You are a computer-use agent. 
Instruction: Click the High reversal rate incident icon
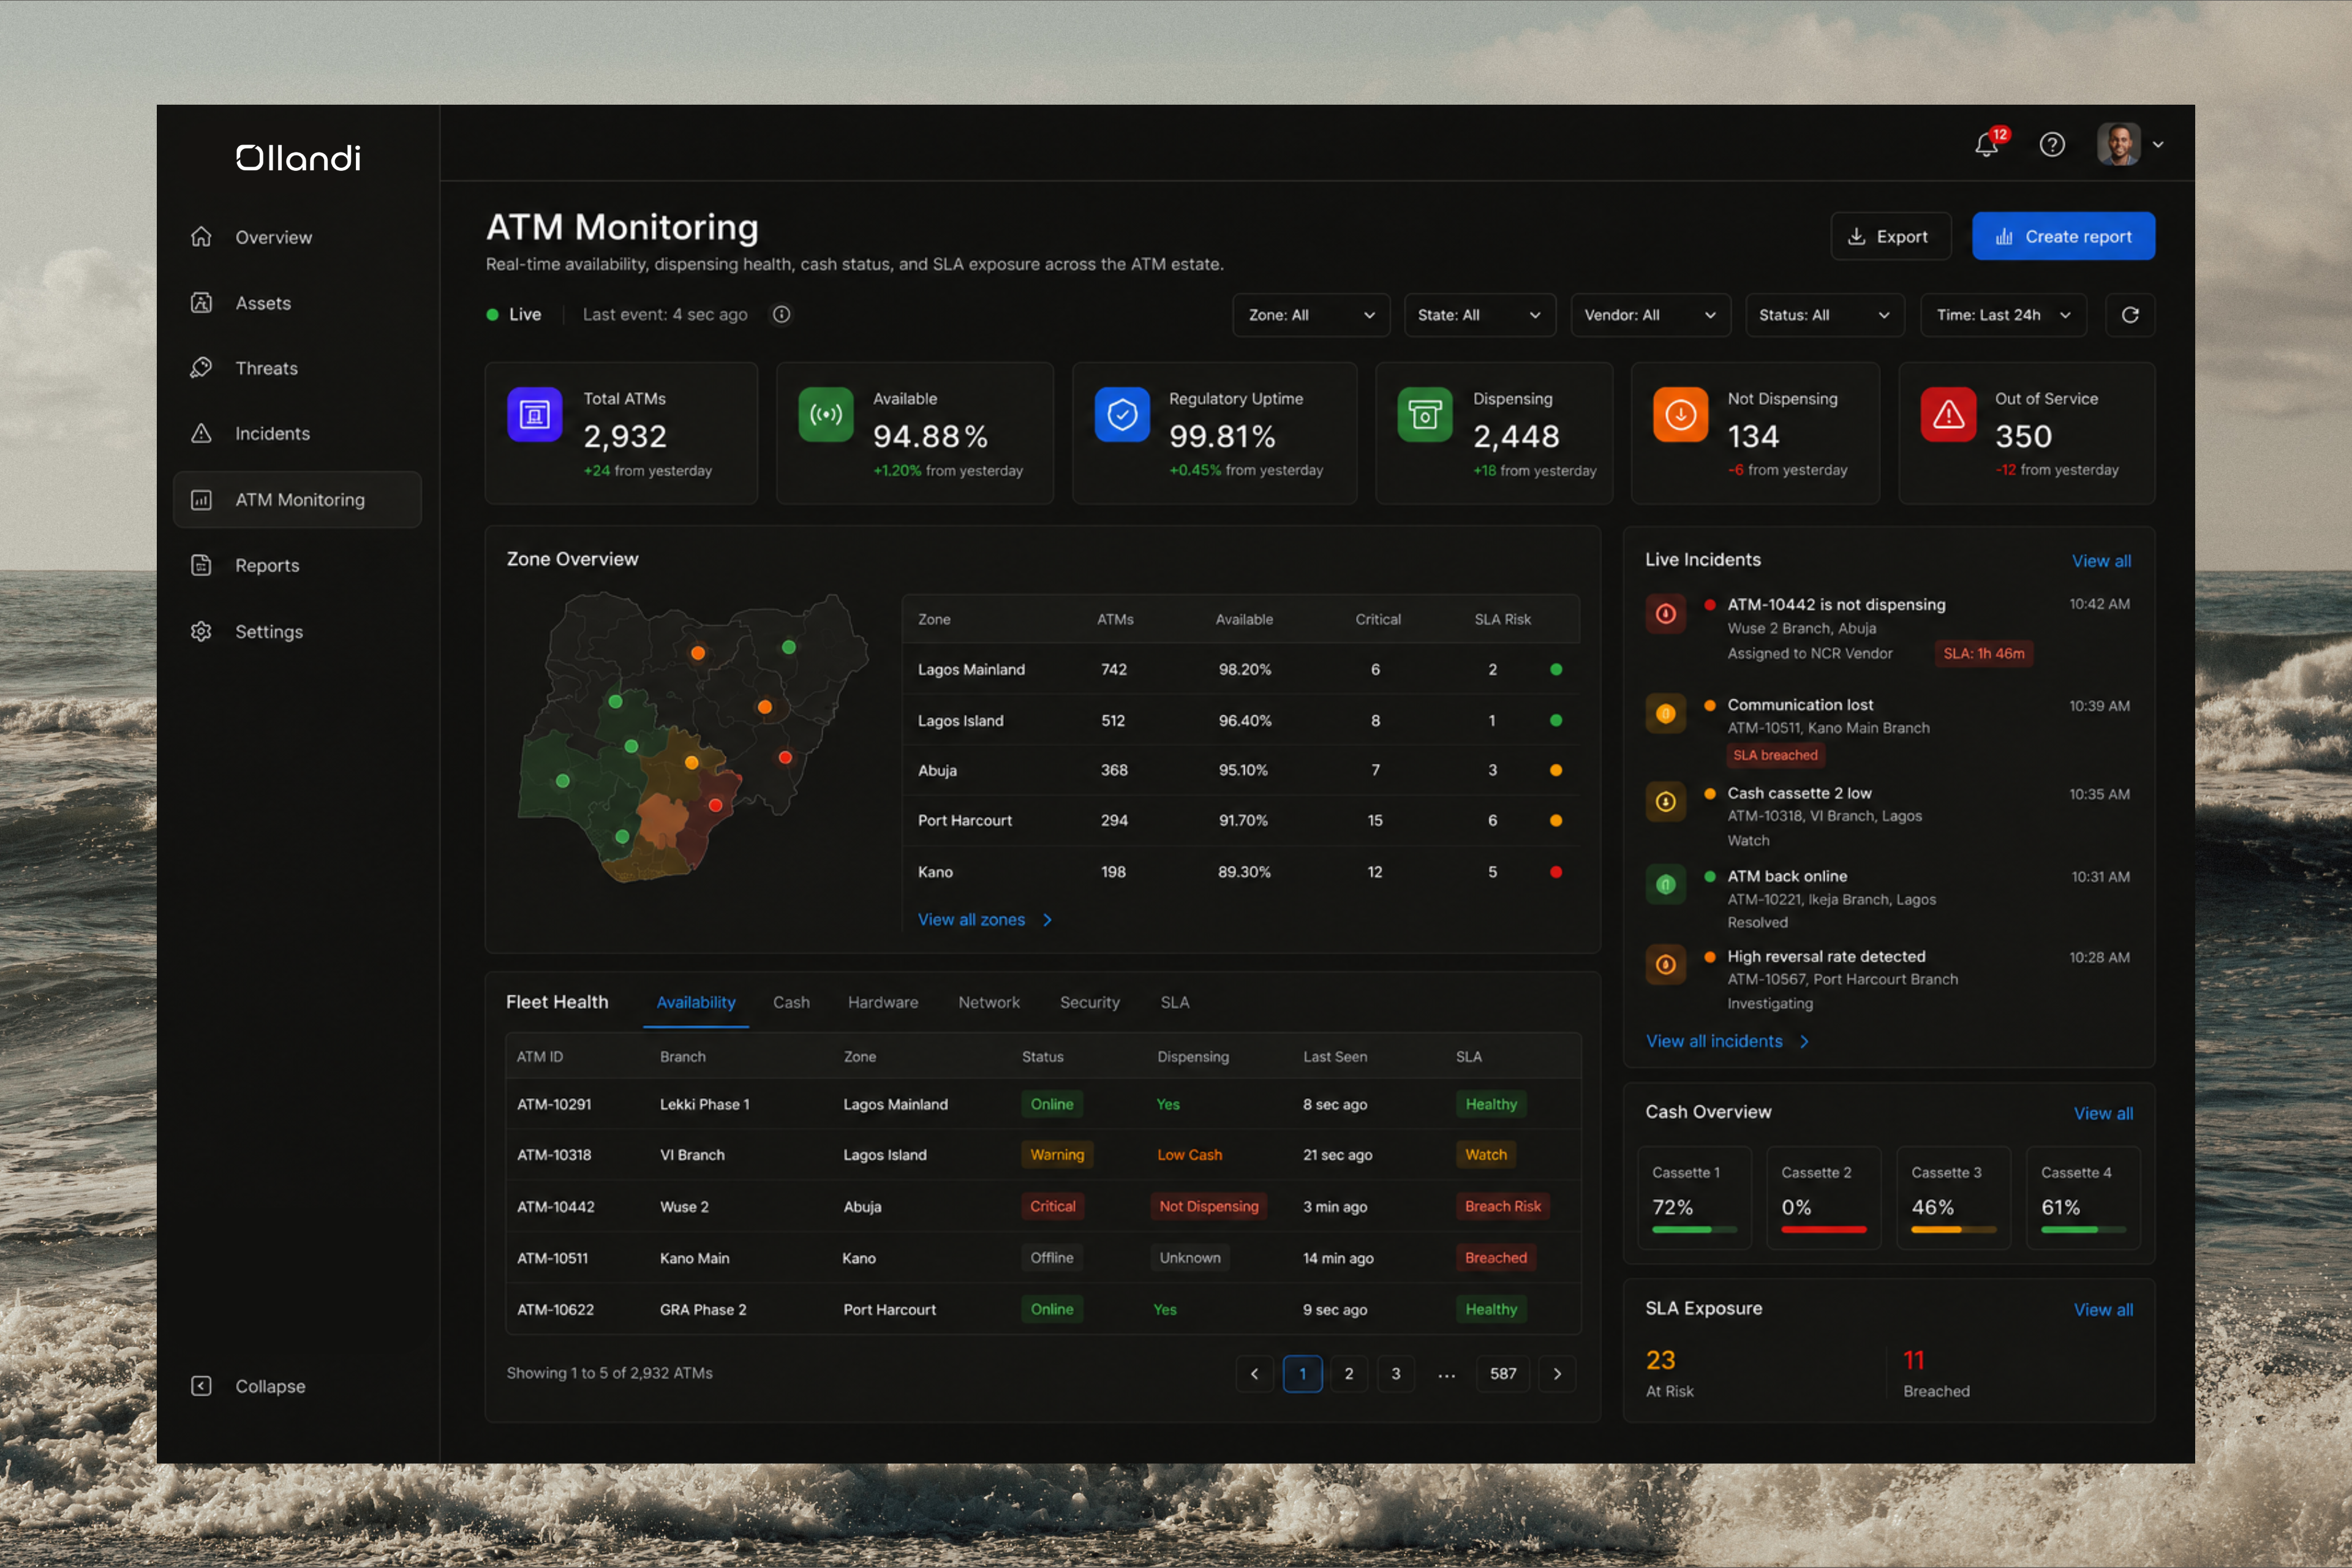click(1666, 964)
